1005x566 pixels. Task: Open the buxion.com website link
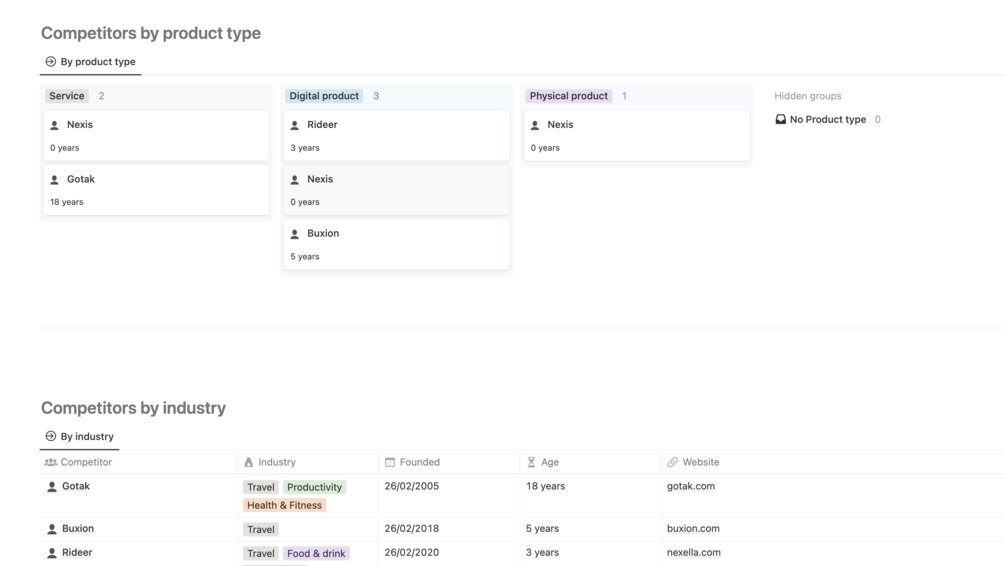click(693, 529)
